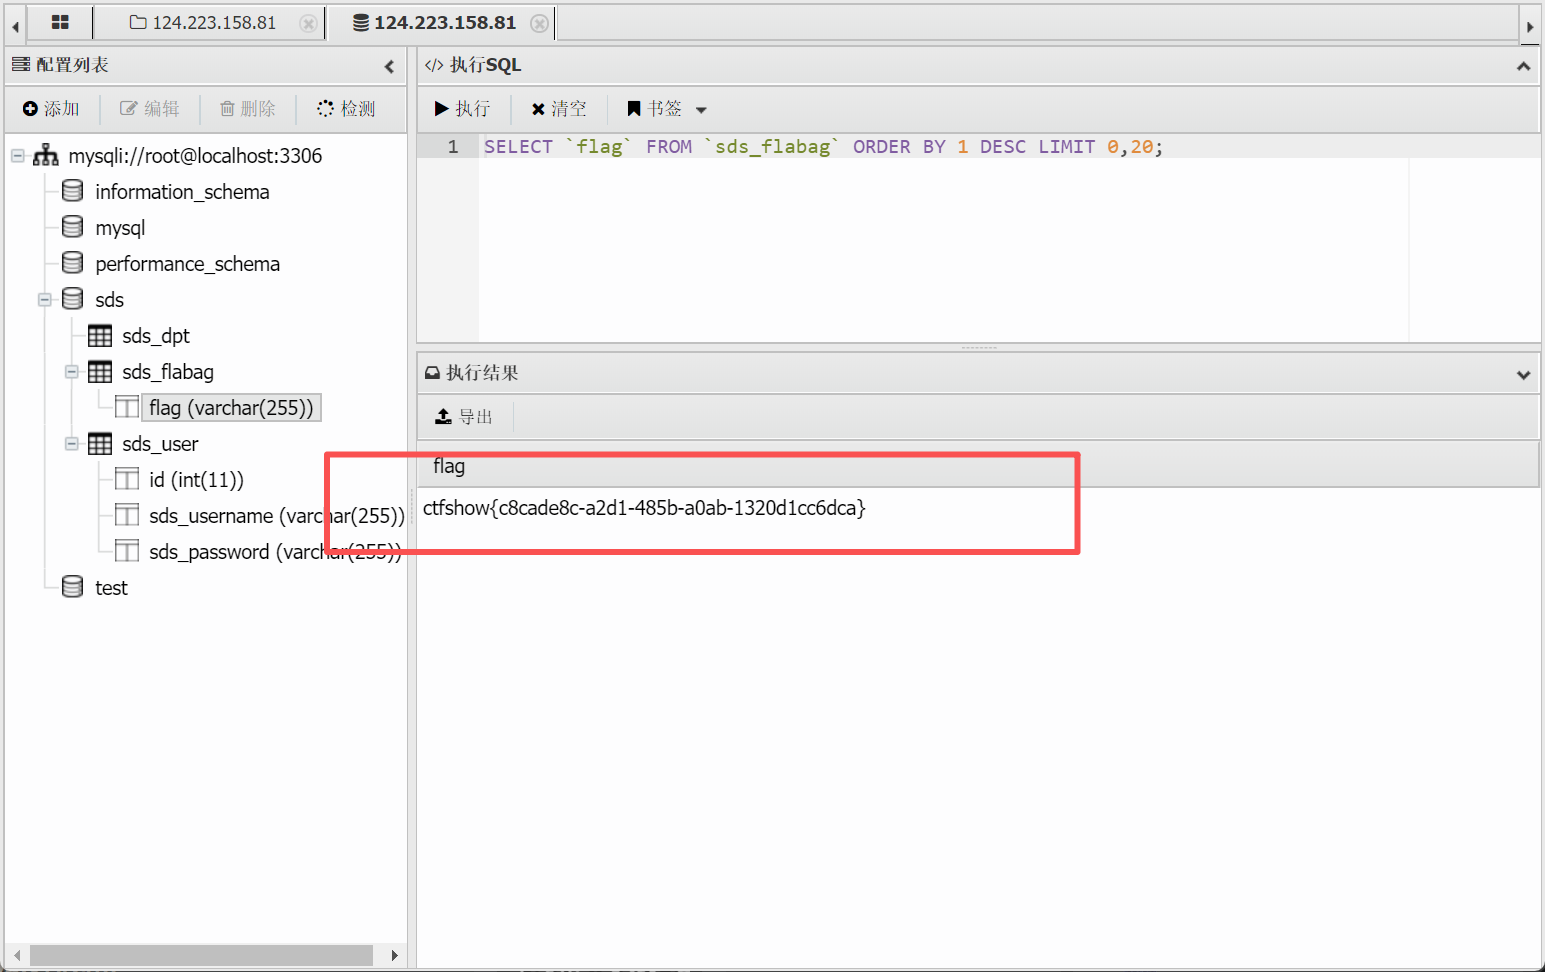This screenshot has height=972, width=1545.
Task: Collapse the 配置列表 side panel
Action: pyautogui.click(x=389, y=66)
